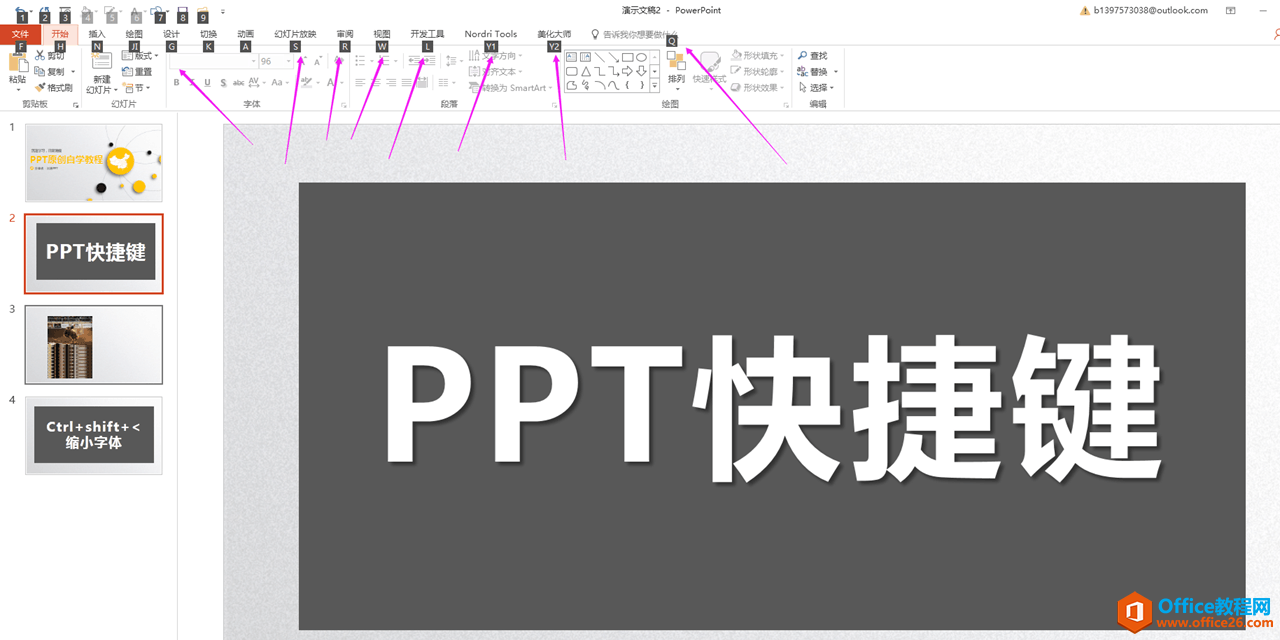Open the font color swatch
Screen dimensions: 1280x640
click(x=330, y=82)
